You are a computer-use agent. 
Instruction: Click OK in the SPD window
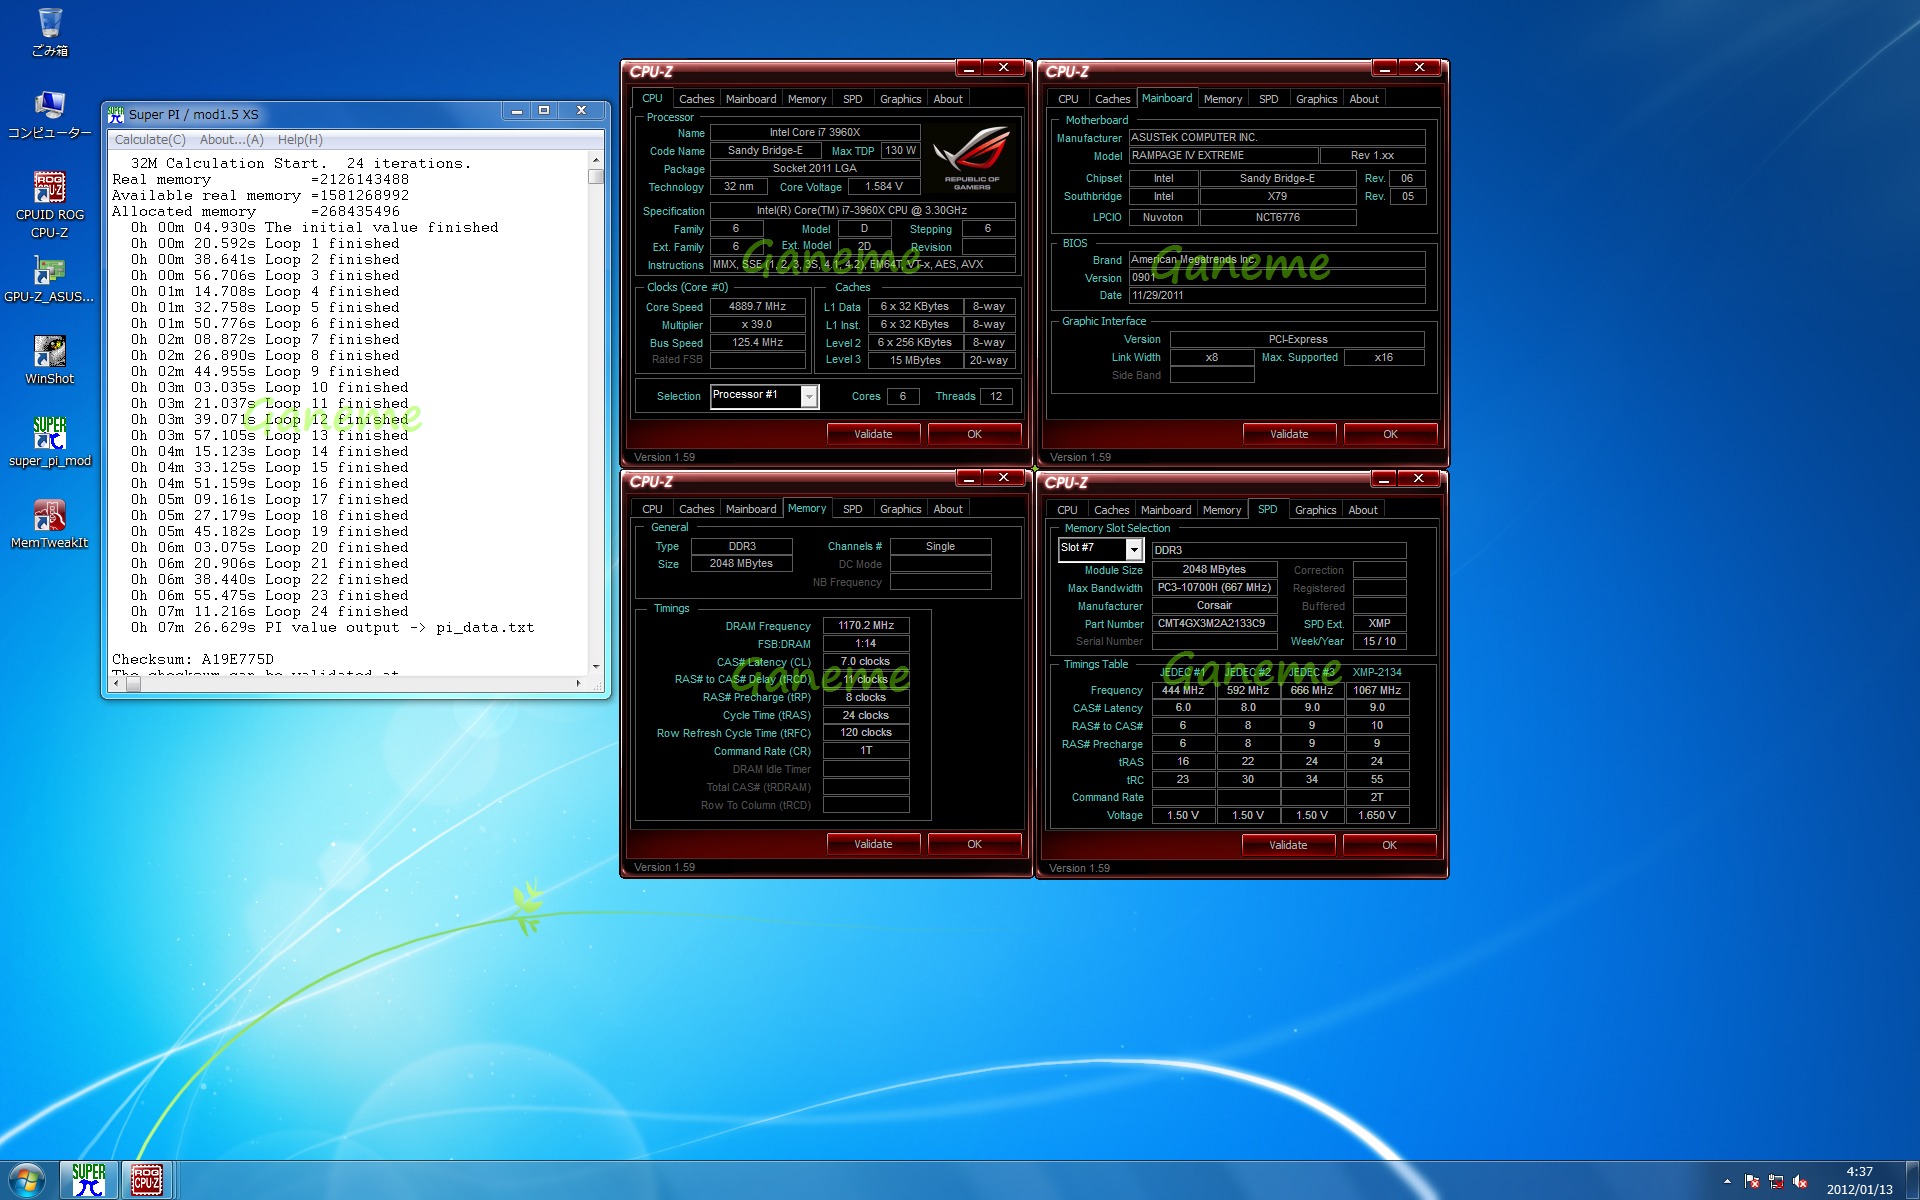point(1389,845)
